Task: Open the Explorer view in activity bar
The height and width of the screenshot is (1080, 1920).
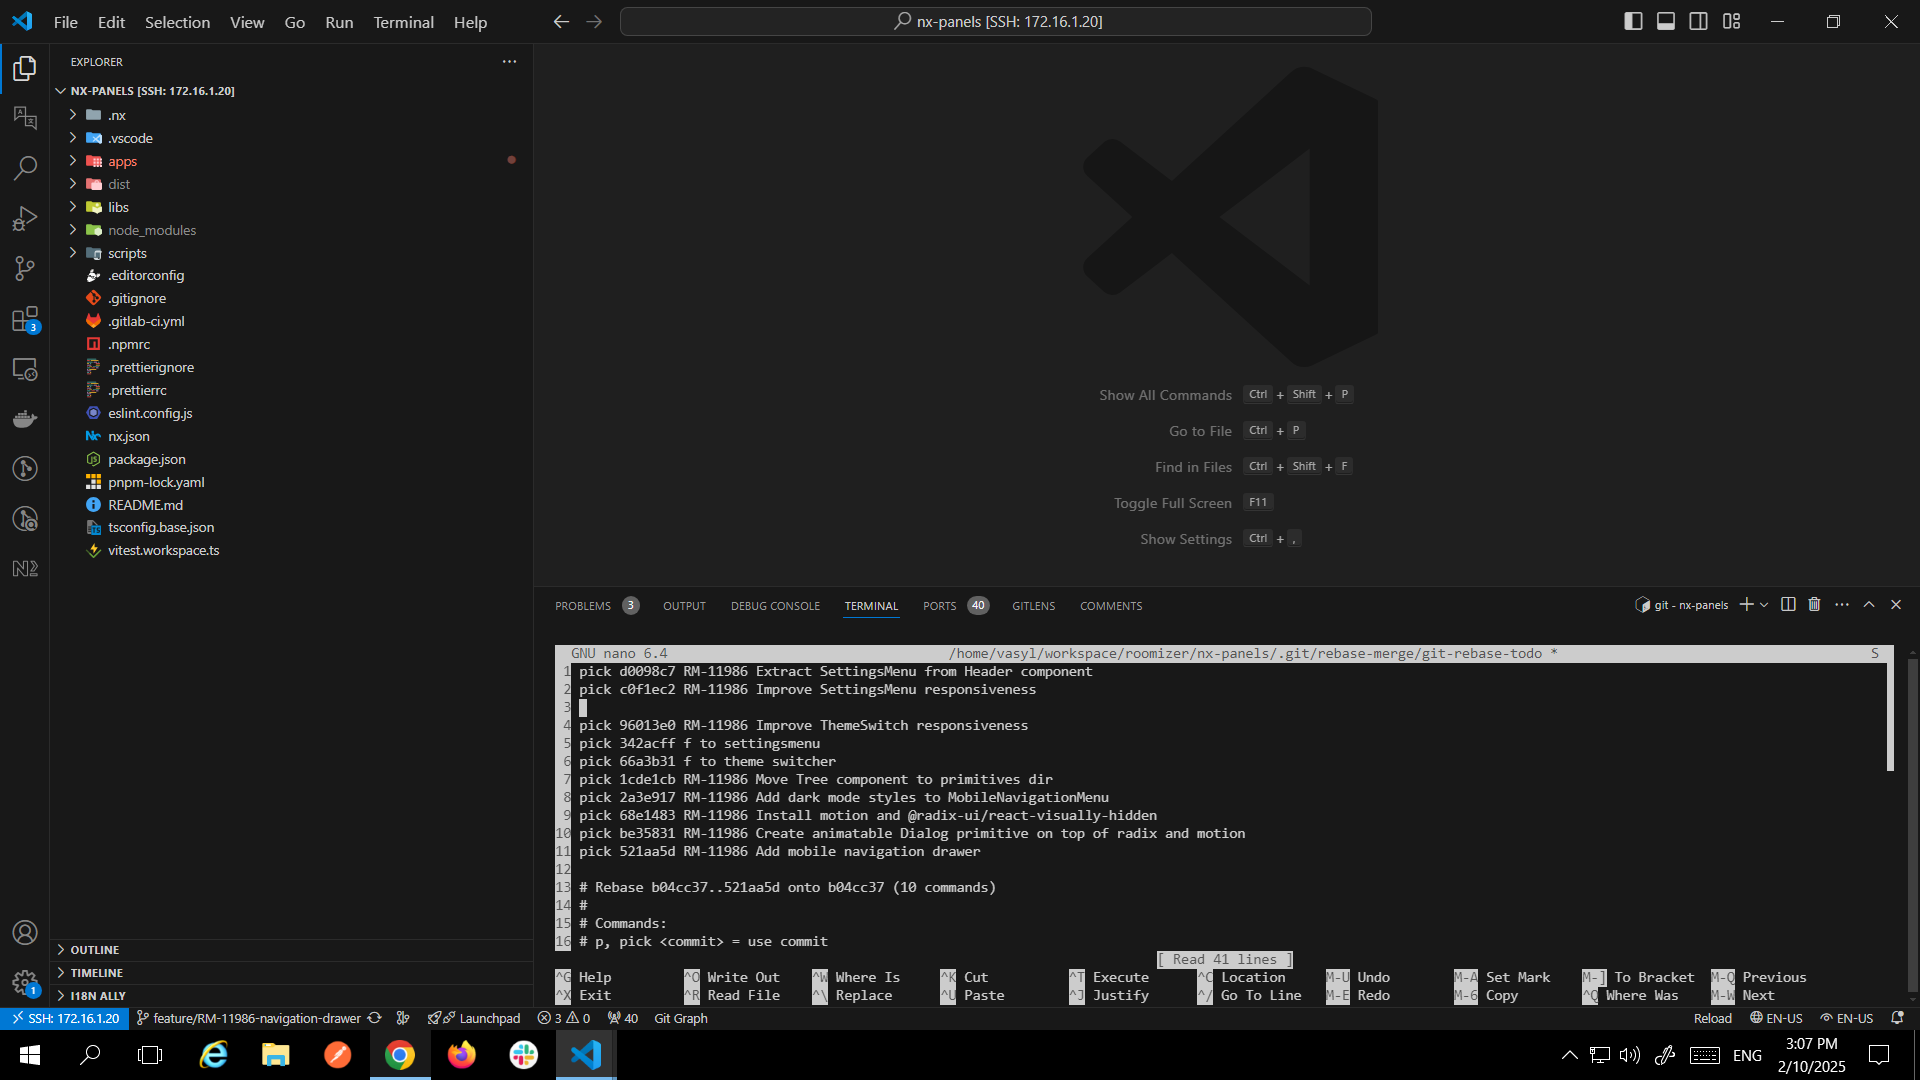Action: (x=25, y=68)
